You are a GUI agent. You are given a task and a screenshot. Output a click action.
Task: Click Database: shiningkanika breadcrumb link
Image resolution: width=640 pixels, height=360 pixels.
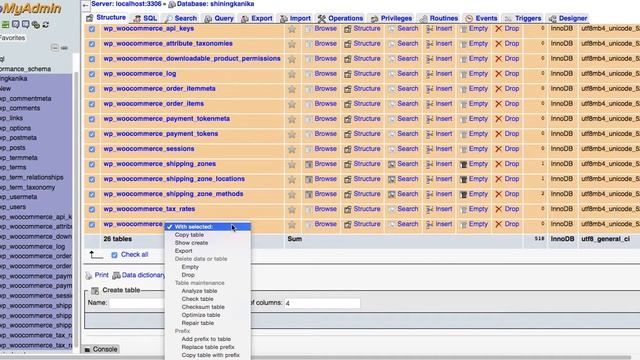[x=215, y=4]
